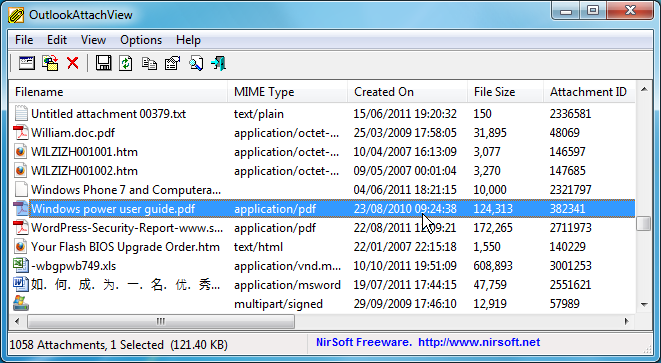Screen dimensions: 661x363
Task: Click the multipart/signed MIME type cell
Action: pos(278,304)
